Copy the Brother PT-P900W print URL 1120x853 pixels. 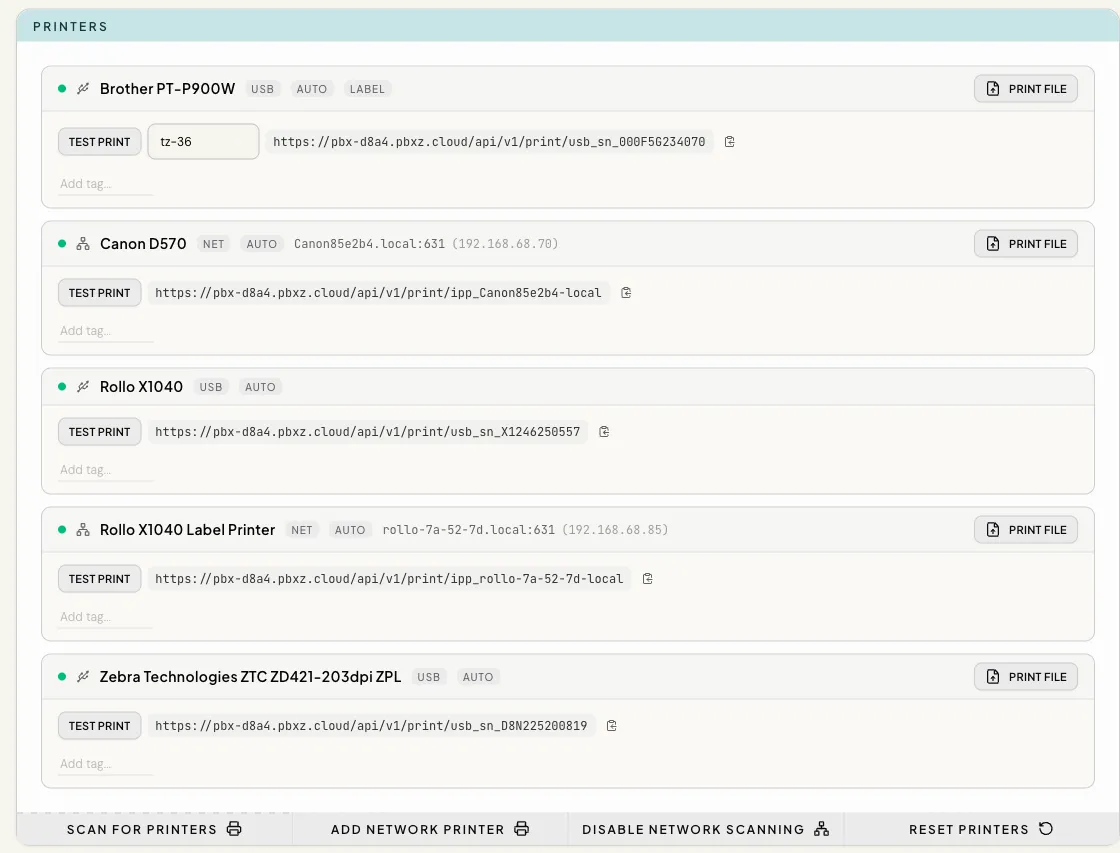tap(729, 141)
